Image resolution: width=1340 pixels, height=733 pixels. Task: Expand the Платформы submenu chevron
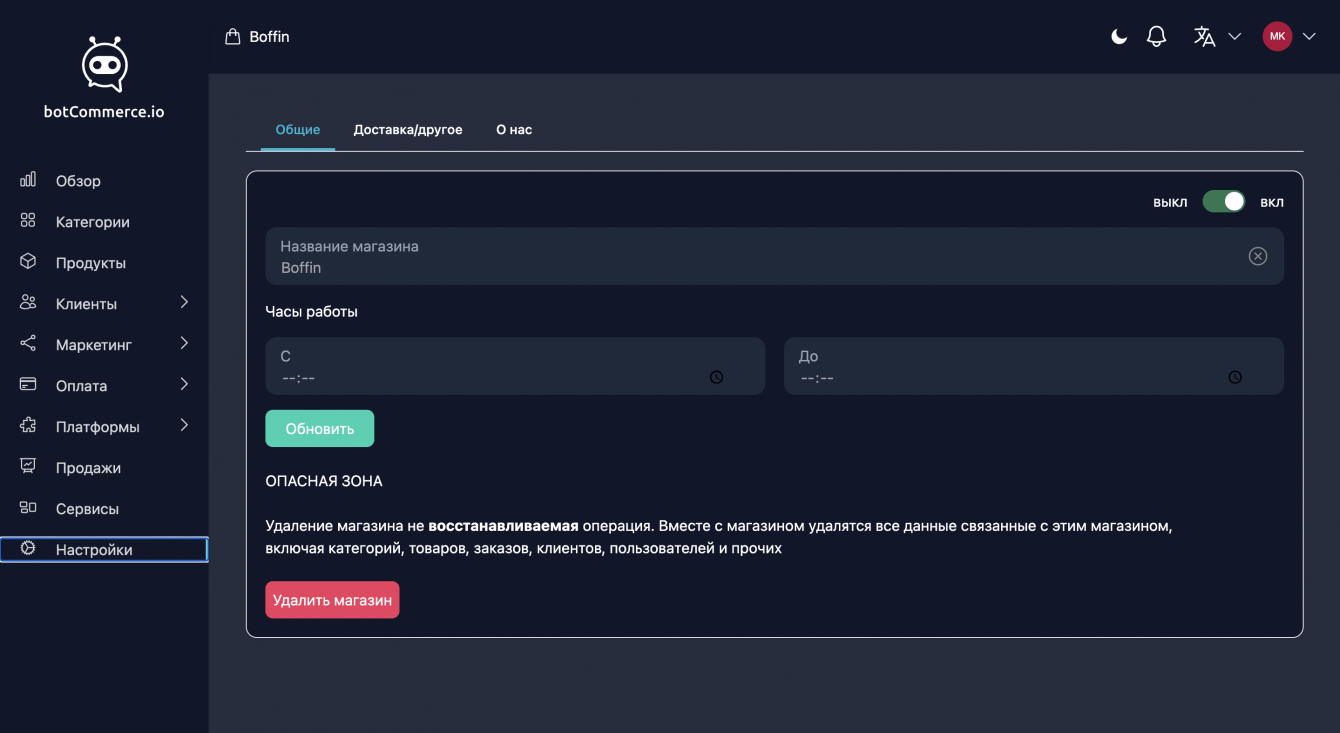(184, 425)
